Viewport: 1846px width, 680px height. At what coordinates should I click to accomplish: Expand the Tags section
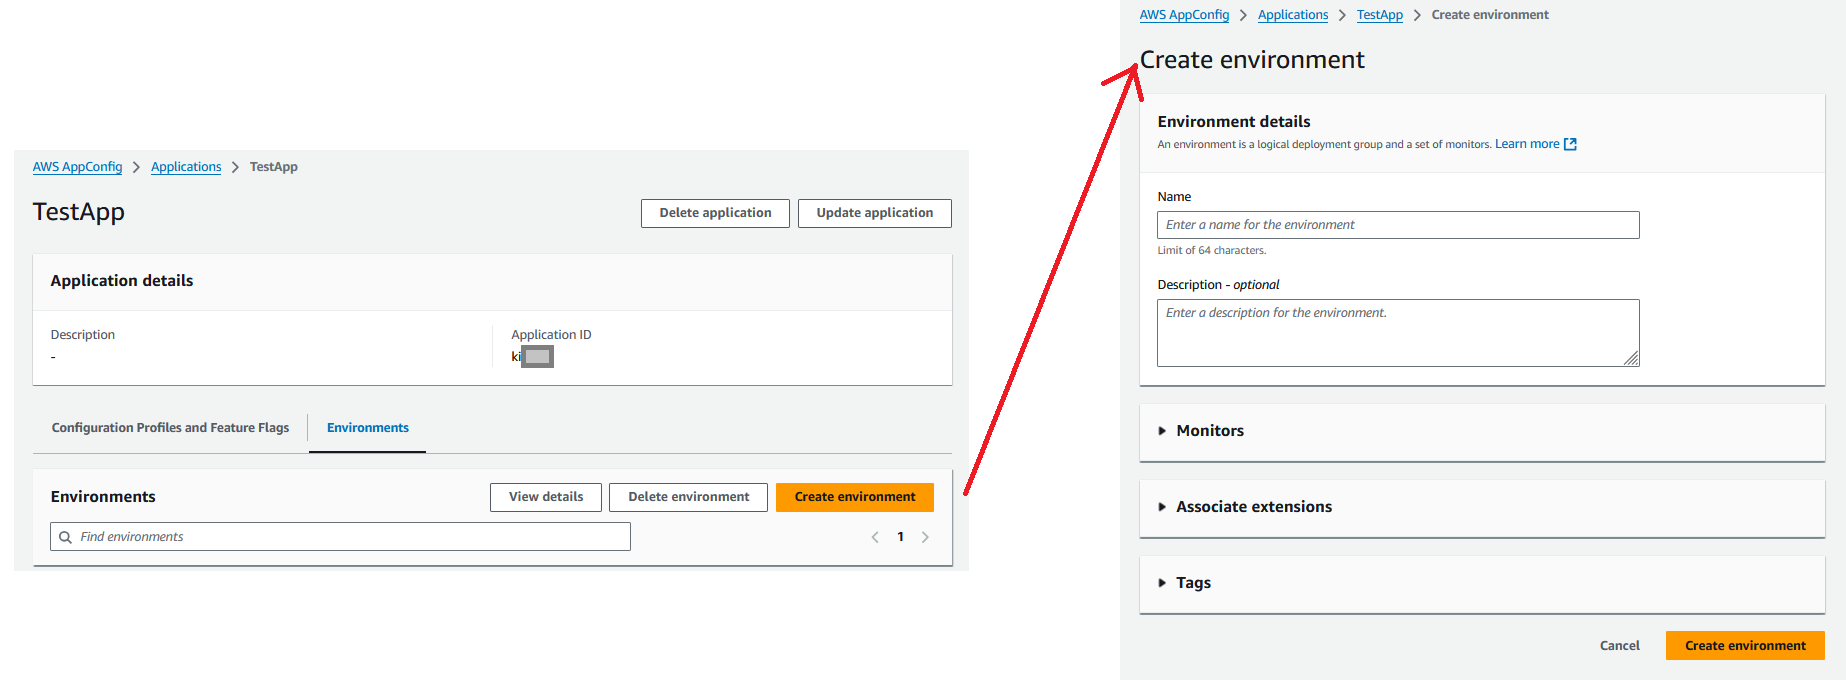pos(1192,583)
